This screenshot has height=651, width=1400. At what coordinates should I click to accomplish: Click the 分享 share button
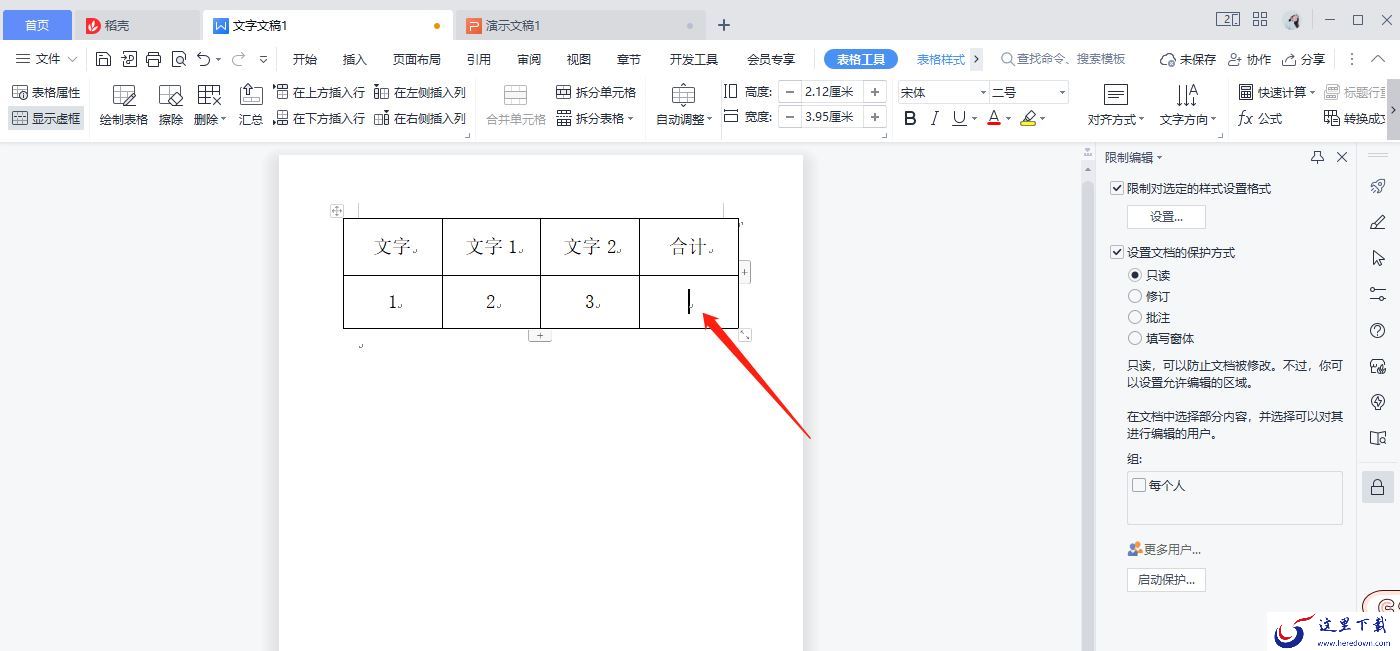pos(1304,59)
